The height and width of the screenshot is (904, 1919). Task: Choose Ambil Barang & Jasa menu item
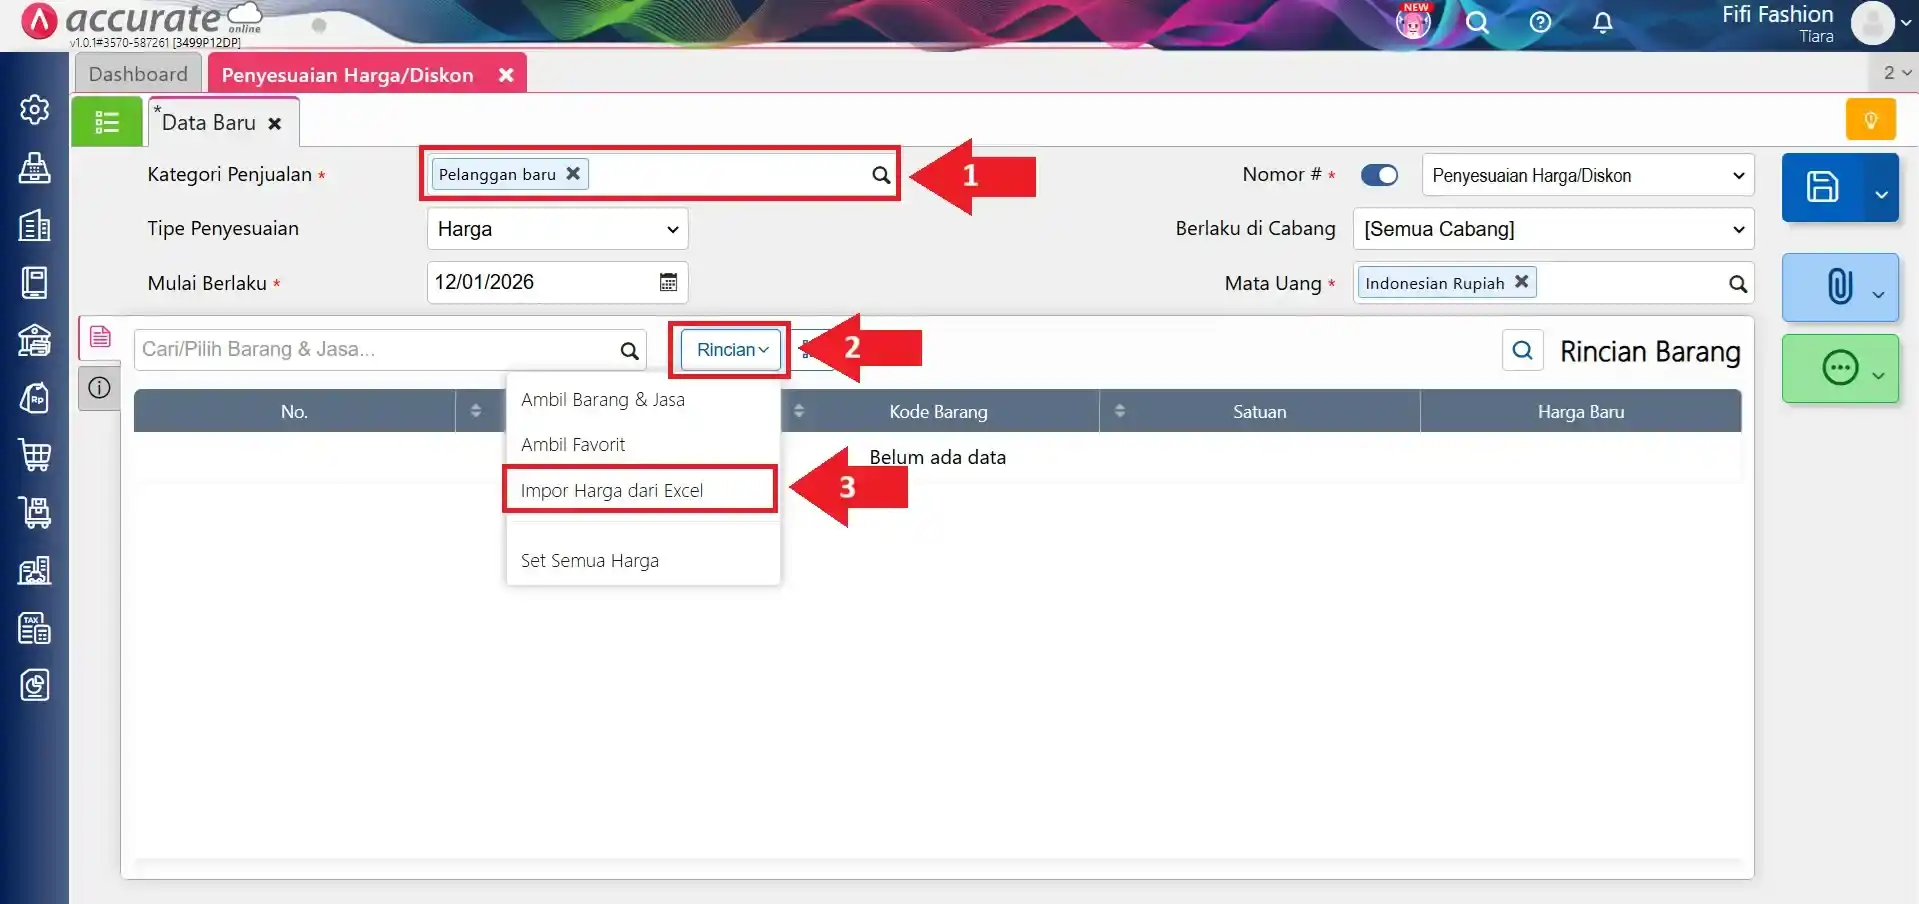[643, 400]
